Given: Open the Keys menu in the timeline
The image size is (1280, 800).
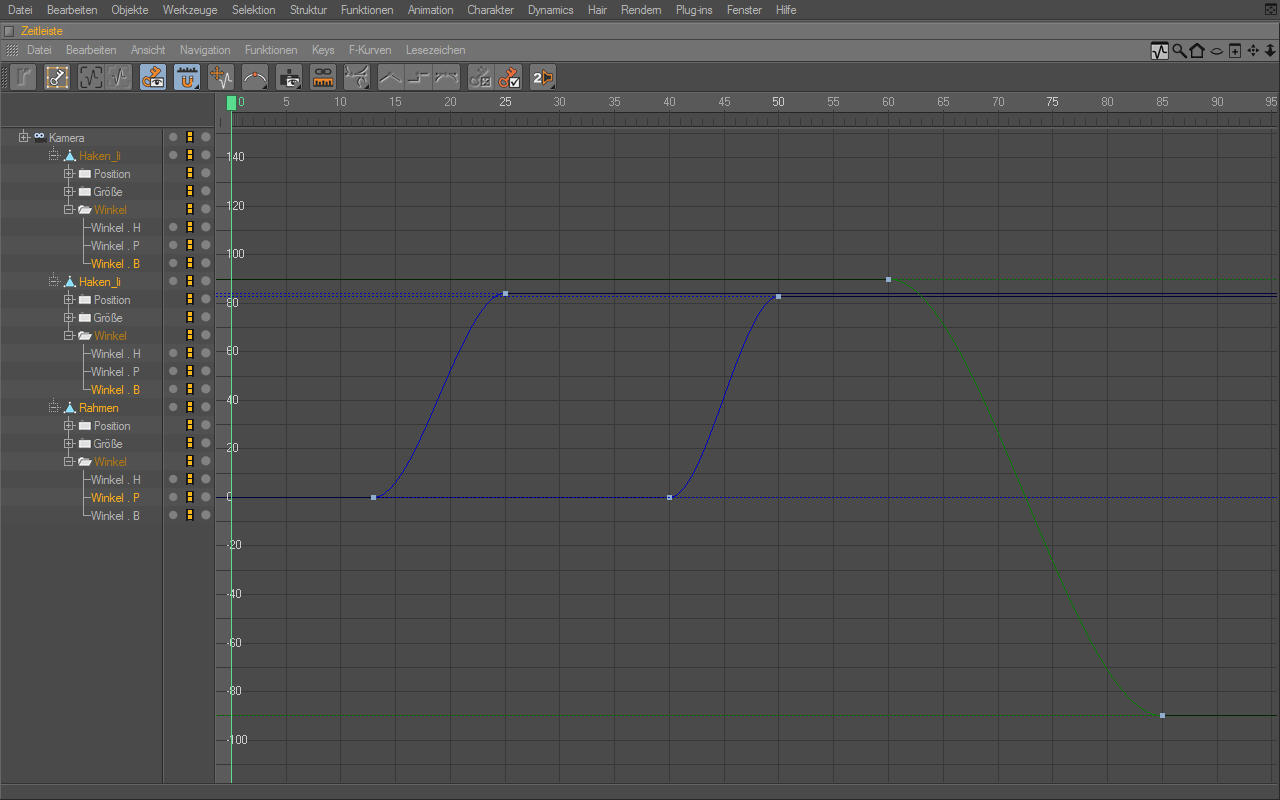Looking at the screenshot, I should 323,50.
